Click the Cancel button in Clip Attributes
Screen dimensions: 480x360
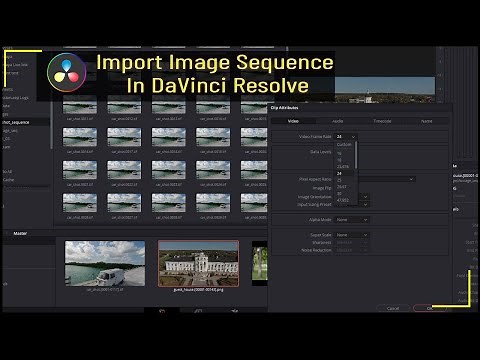pyautogui.click(x=393, y=308)
